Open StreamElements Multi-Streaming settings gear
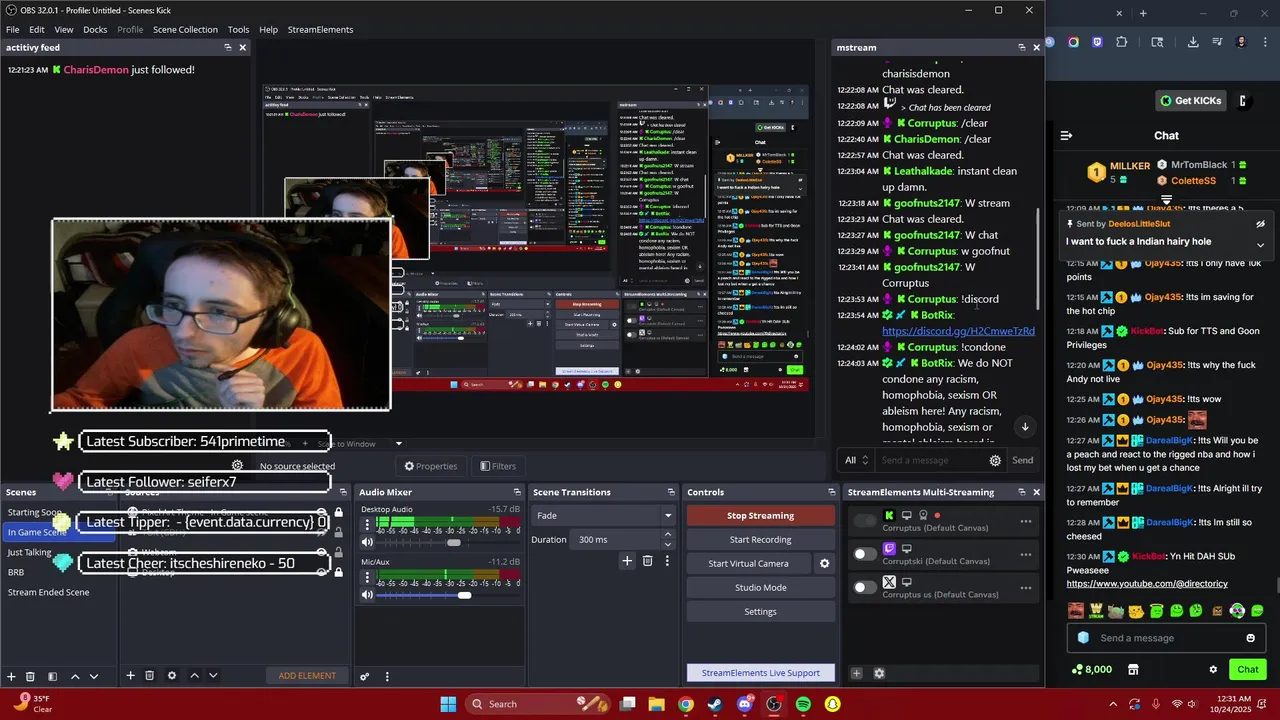Screen dimensions: 1280x720 click(x=879, y=673)
